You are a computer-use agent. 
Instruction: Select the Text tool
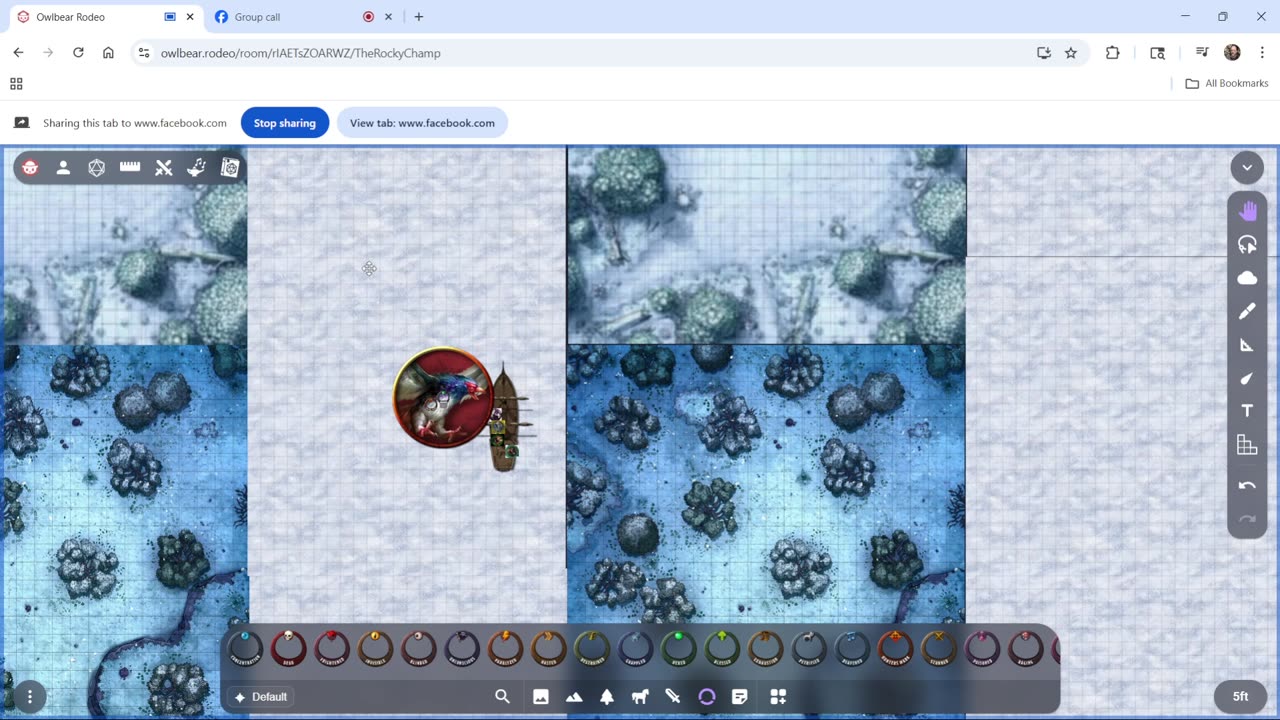click(x=1247, y=411)
